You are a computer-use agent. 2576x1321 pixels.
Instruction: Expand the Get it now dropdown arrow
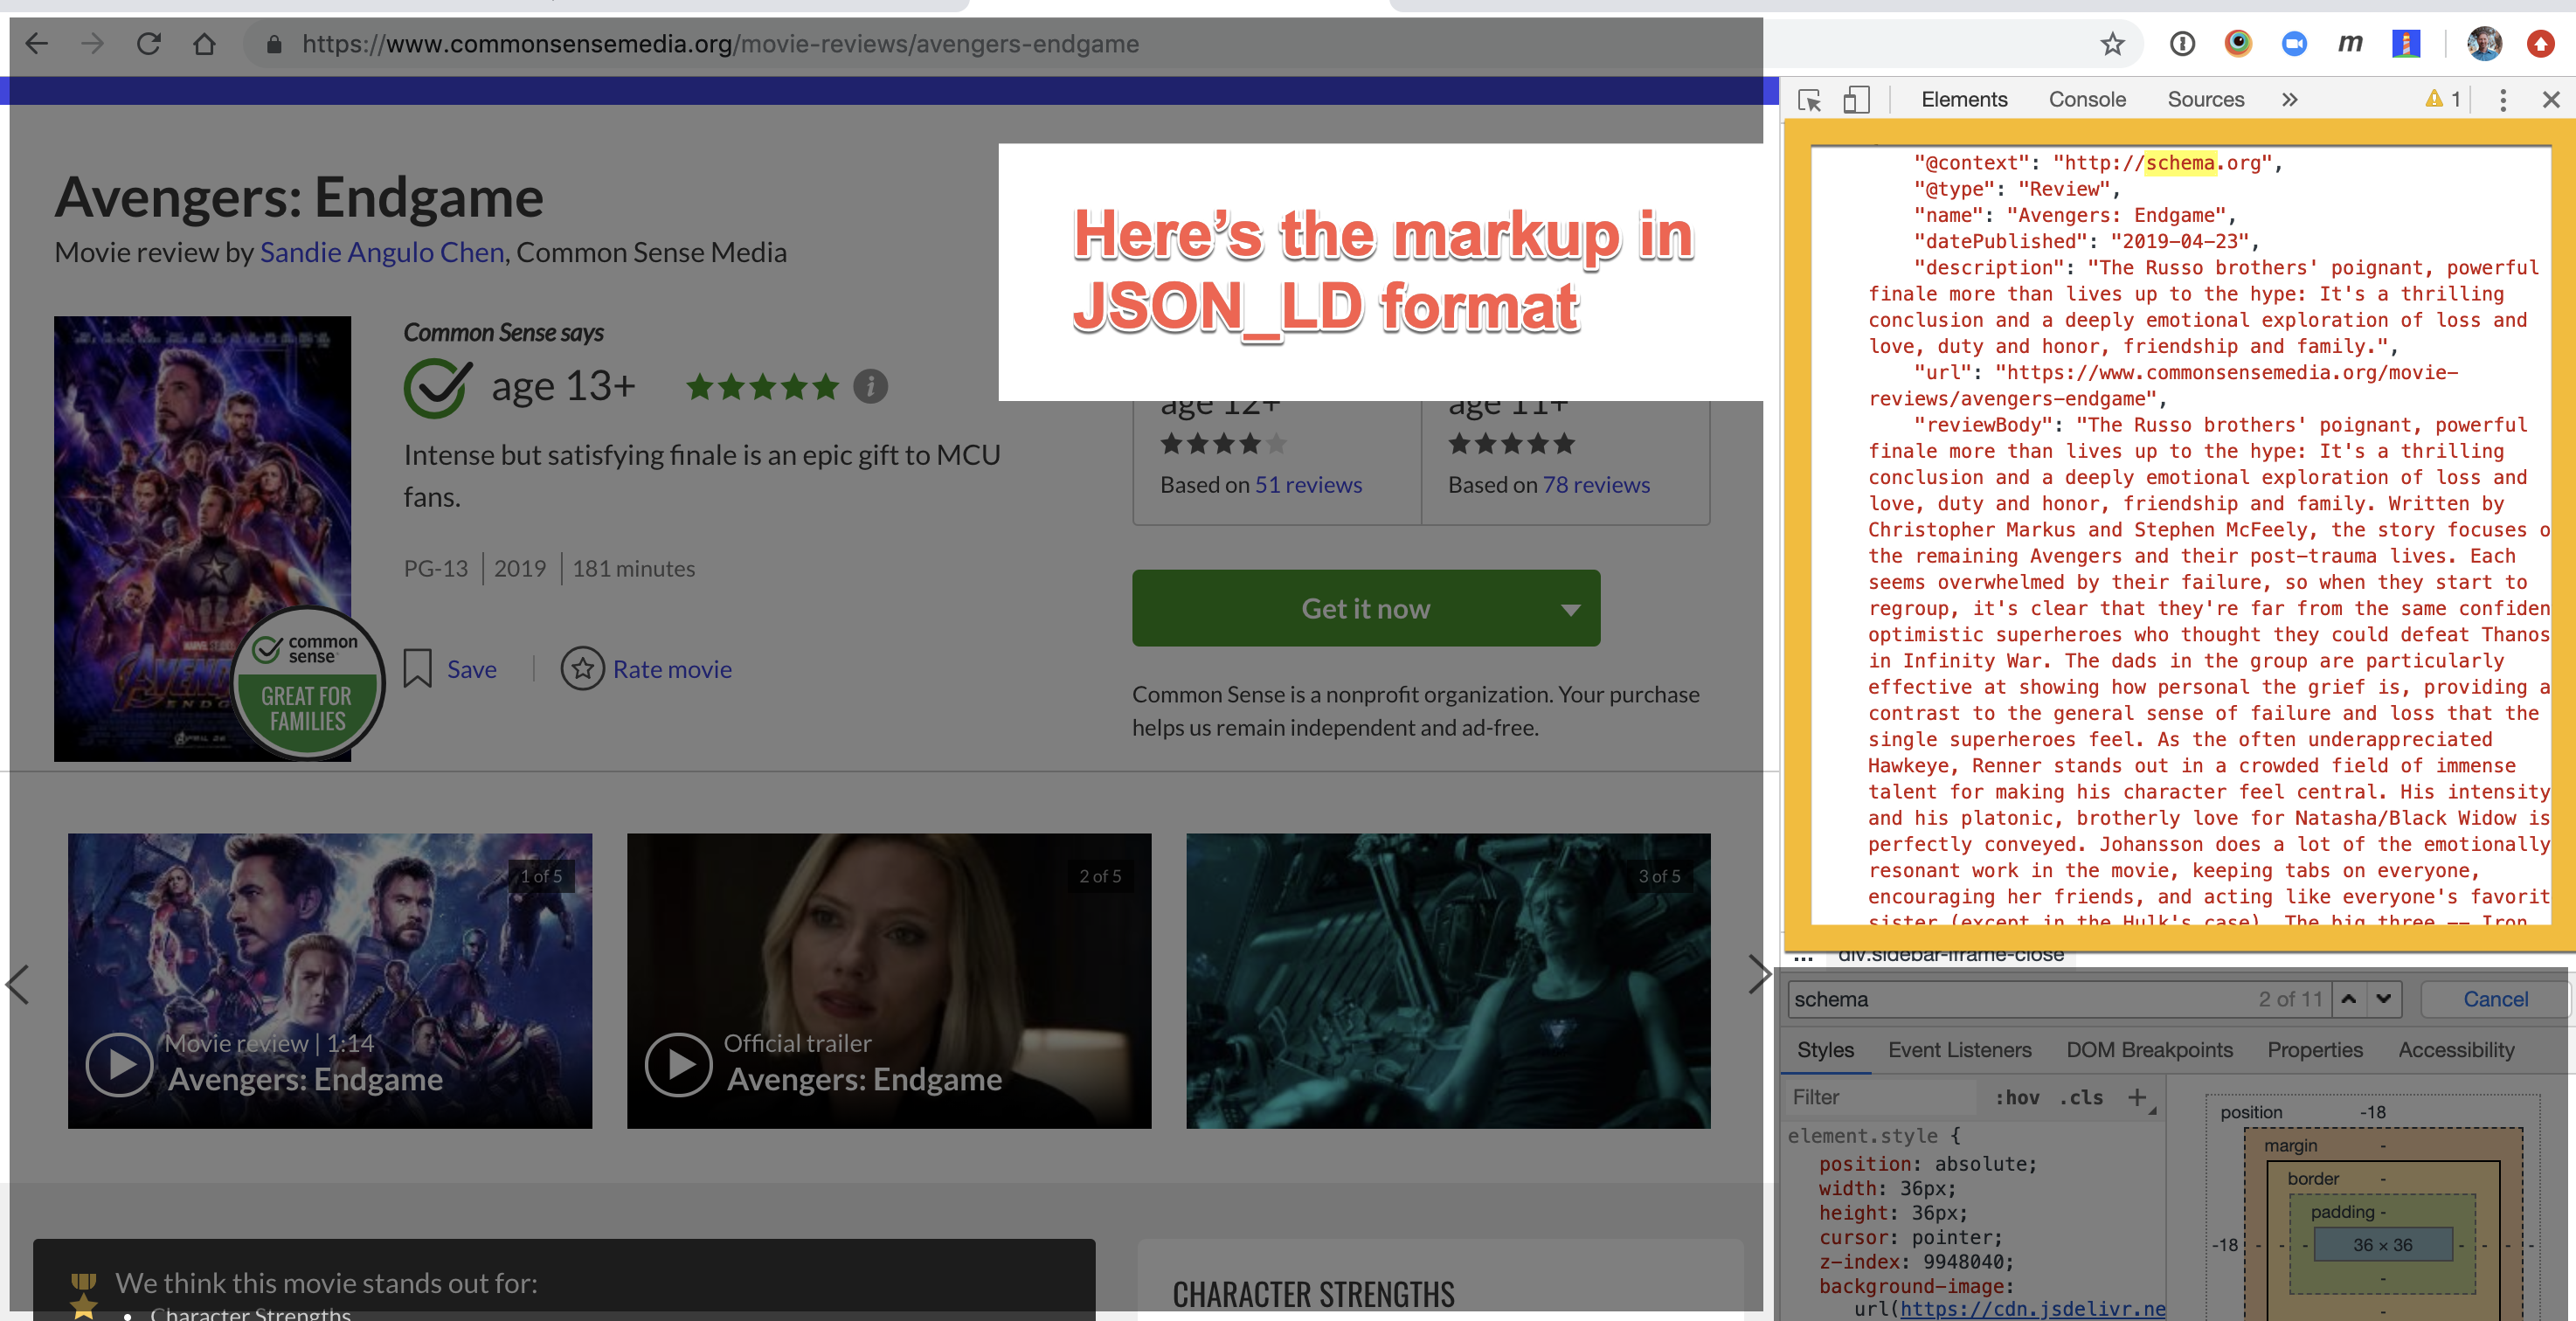[1571, 609]
